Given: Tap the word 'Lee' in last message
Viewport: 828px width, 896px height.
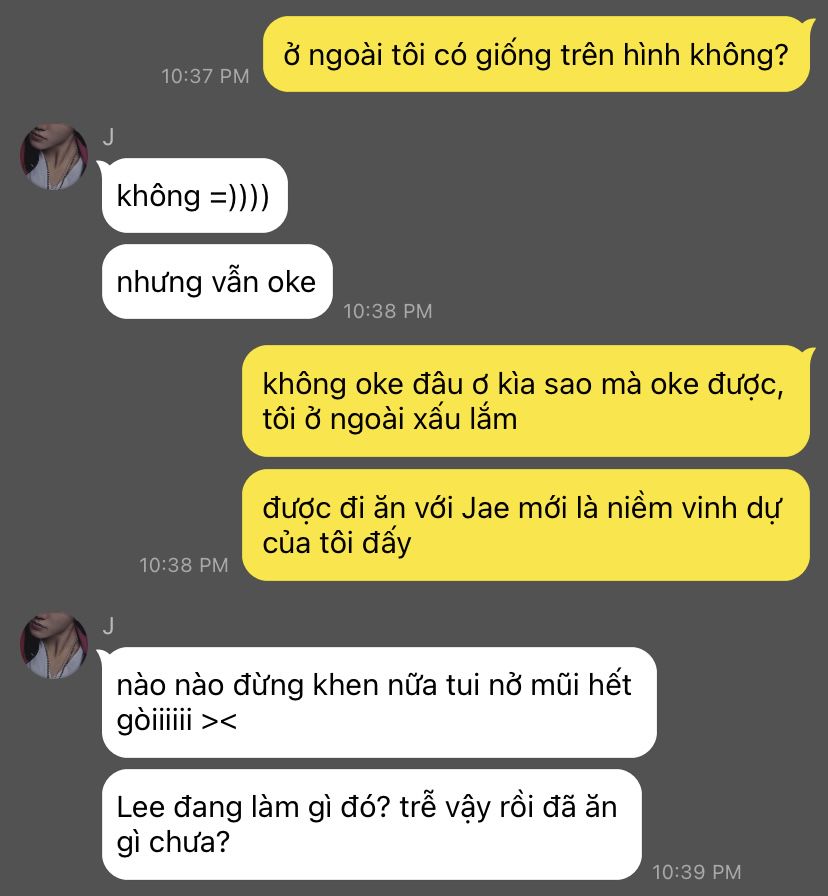Looking at the screenshot, I should click(140, 807).
